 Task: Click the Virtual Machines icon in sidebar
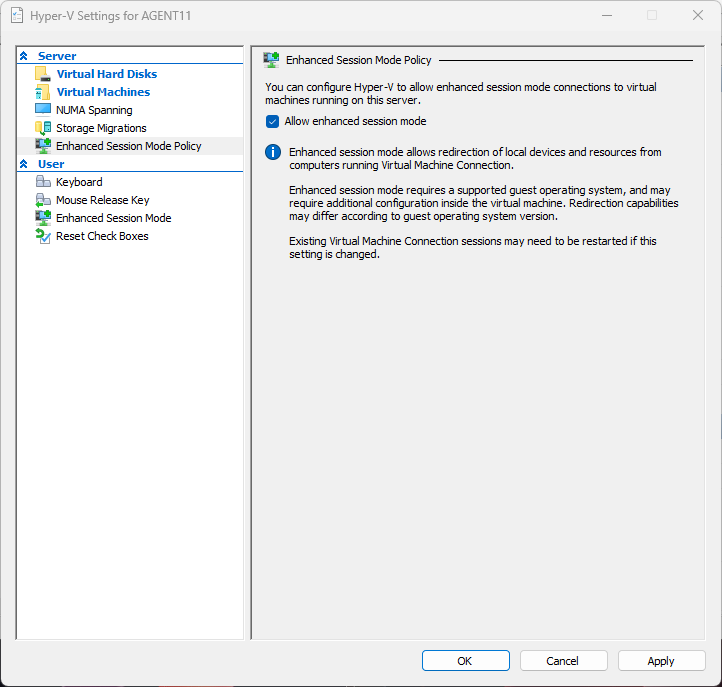(42, 92)
